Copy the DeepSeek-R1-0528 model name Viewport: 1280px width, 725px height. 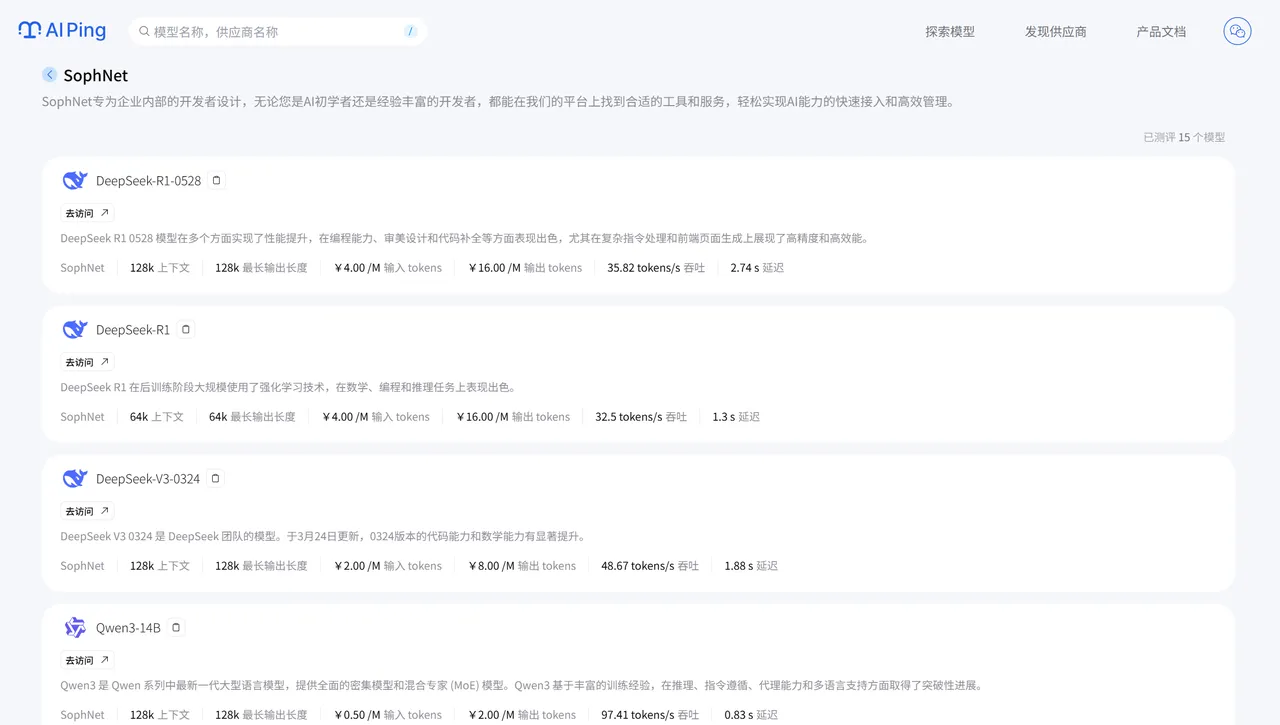pos(217,181)
